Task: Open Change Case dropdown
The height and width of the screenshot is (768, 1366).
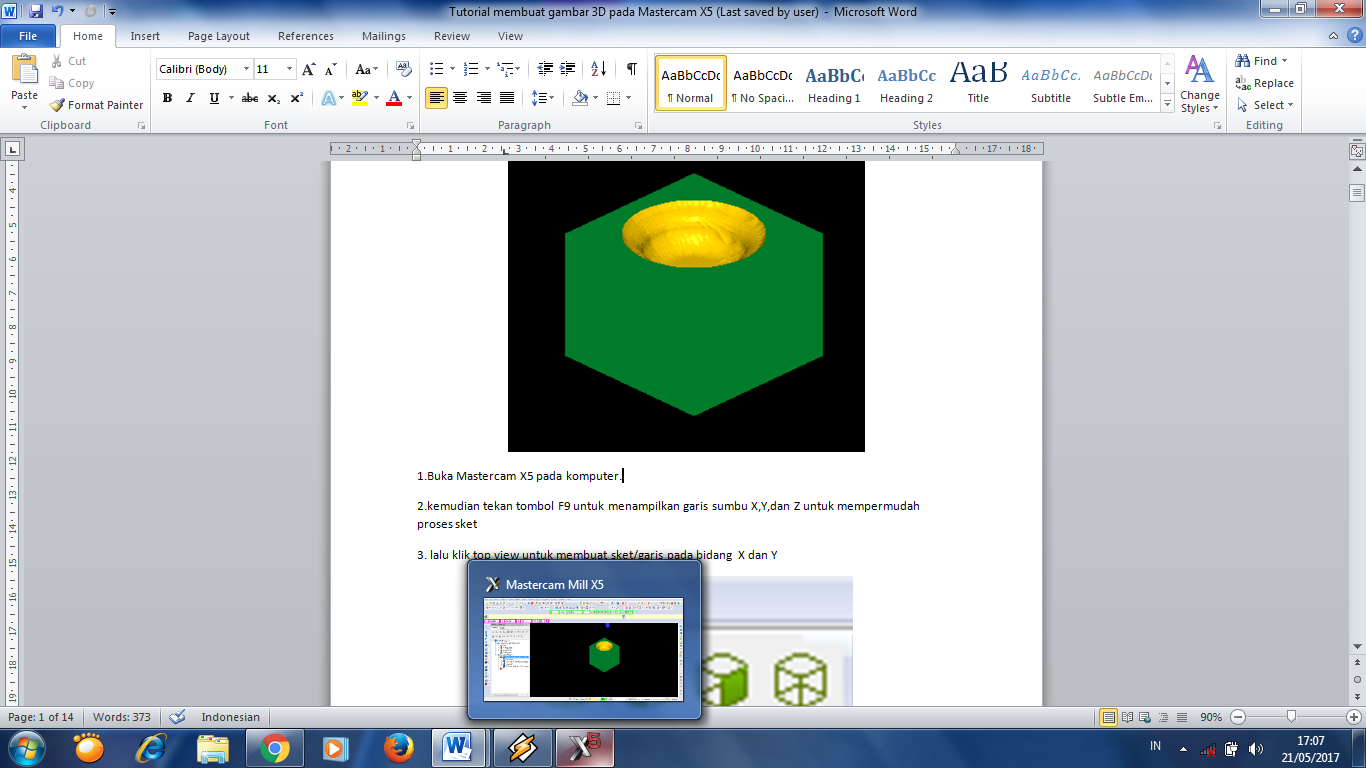Action: click(366, 69)
